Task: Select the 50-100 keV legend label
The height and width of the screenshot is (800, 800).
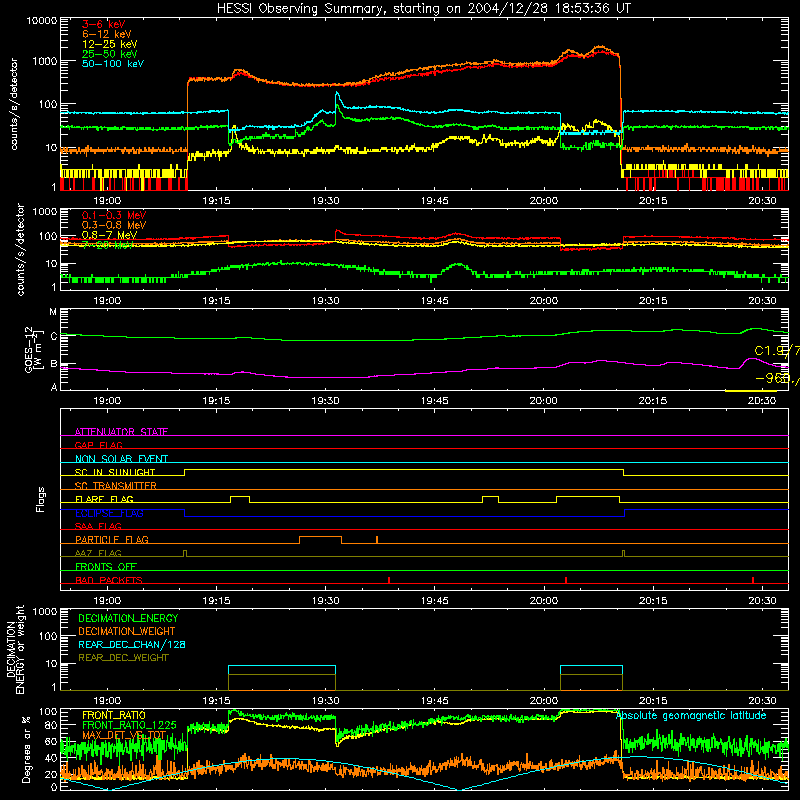Action: click(113, 64)
